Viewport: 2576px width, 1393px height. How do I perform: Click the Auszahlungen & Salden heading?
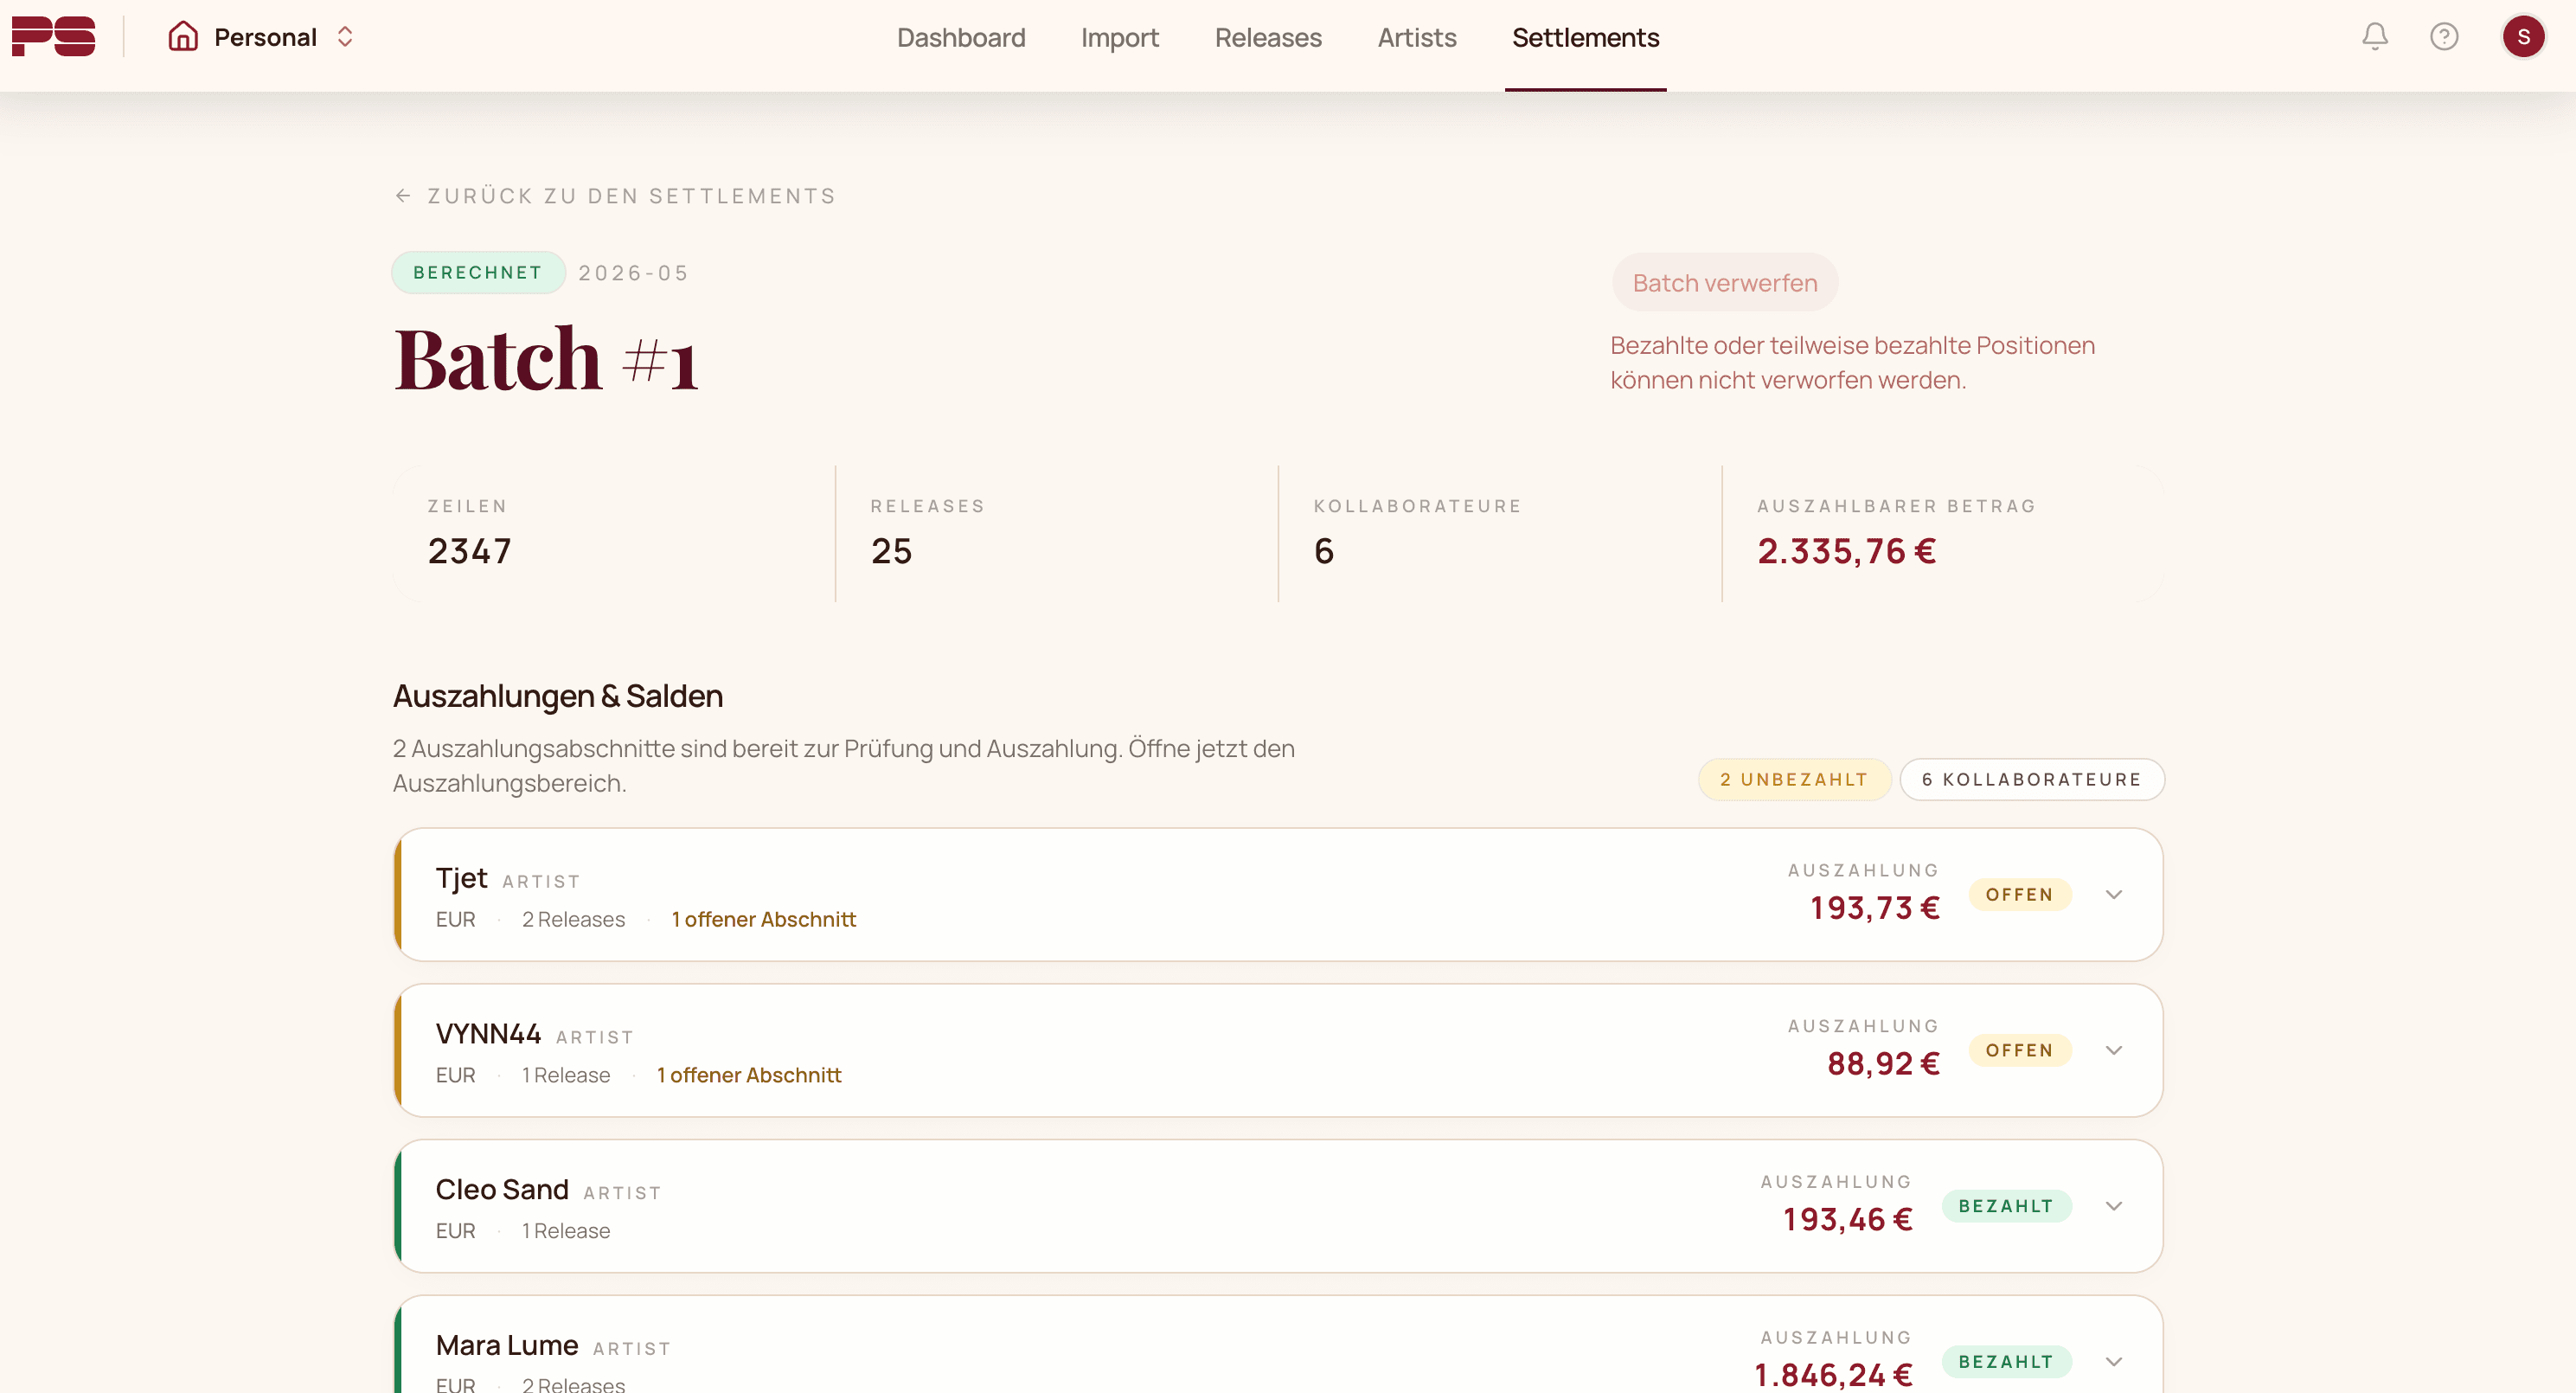[x=558, y=696]
